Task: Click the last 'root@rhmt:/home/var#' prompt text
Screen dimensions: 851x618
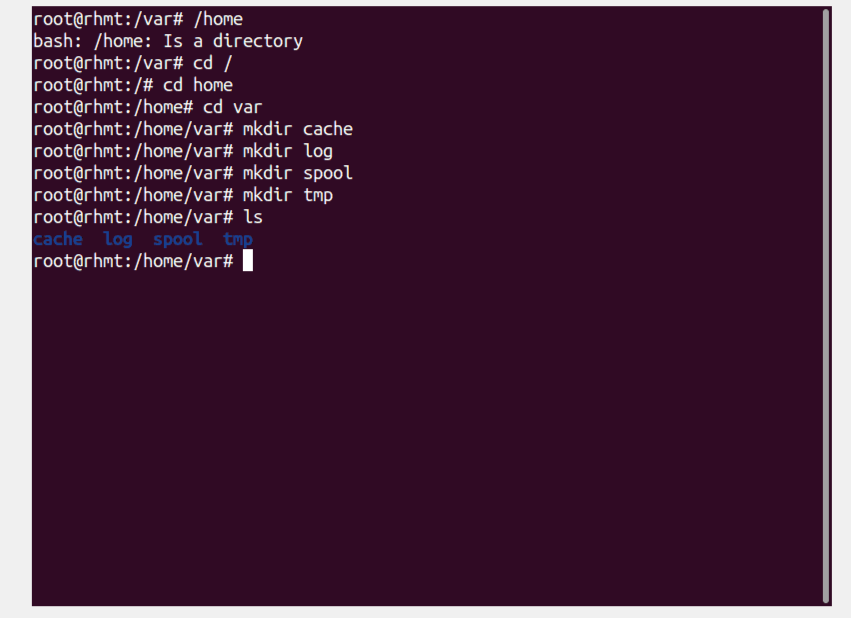Action: pyautogui.click(x=133, y=261)
